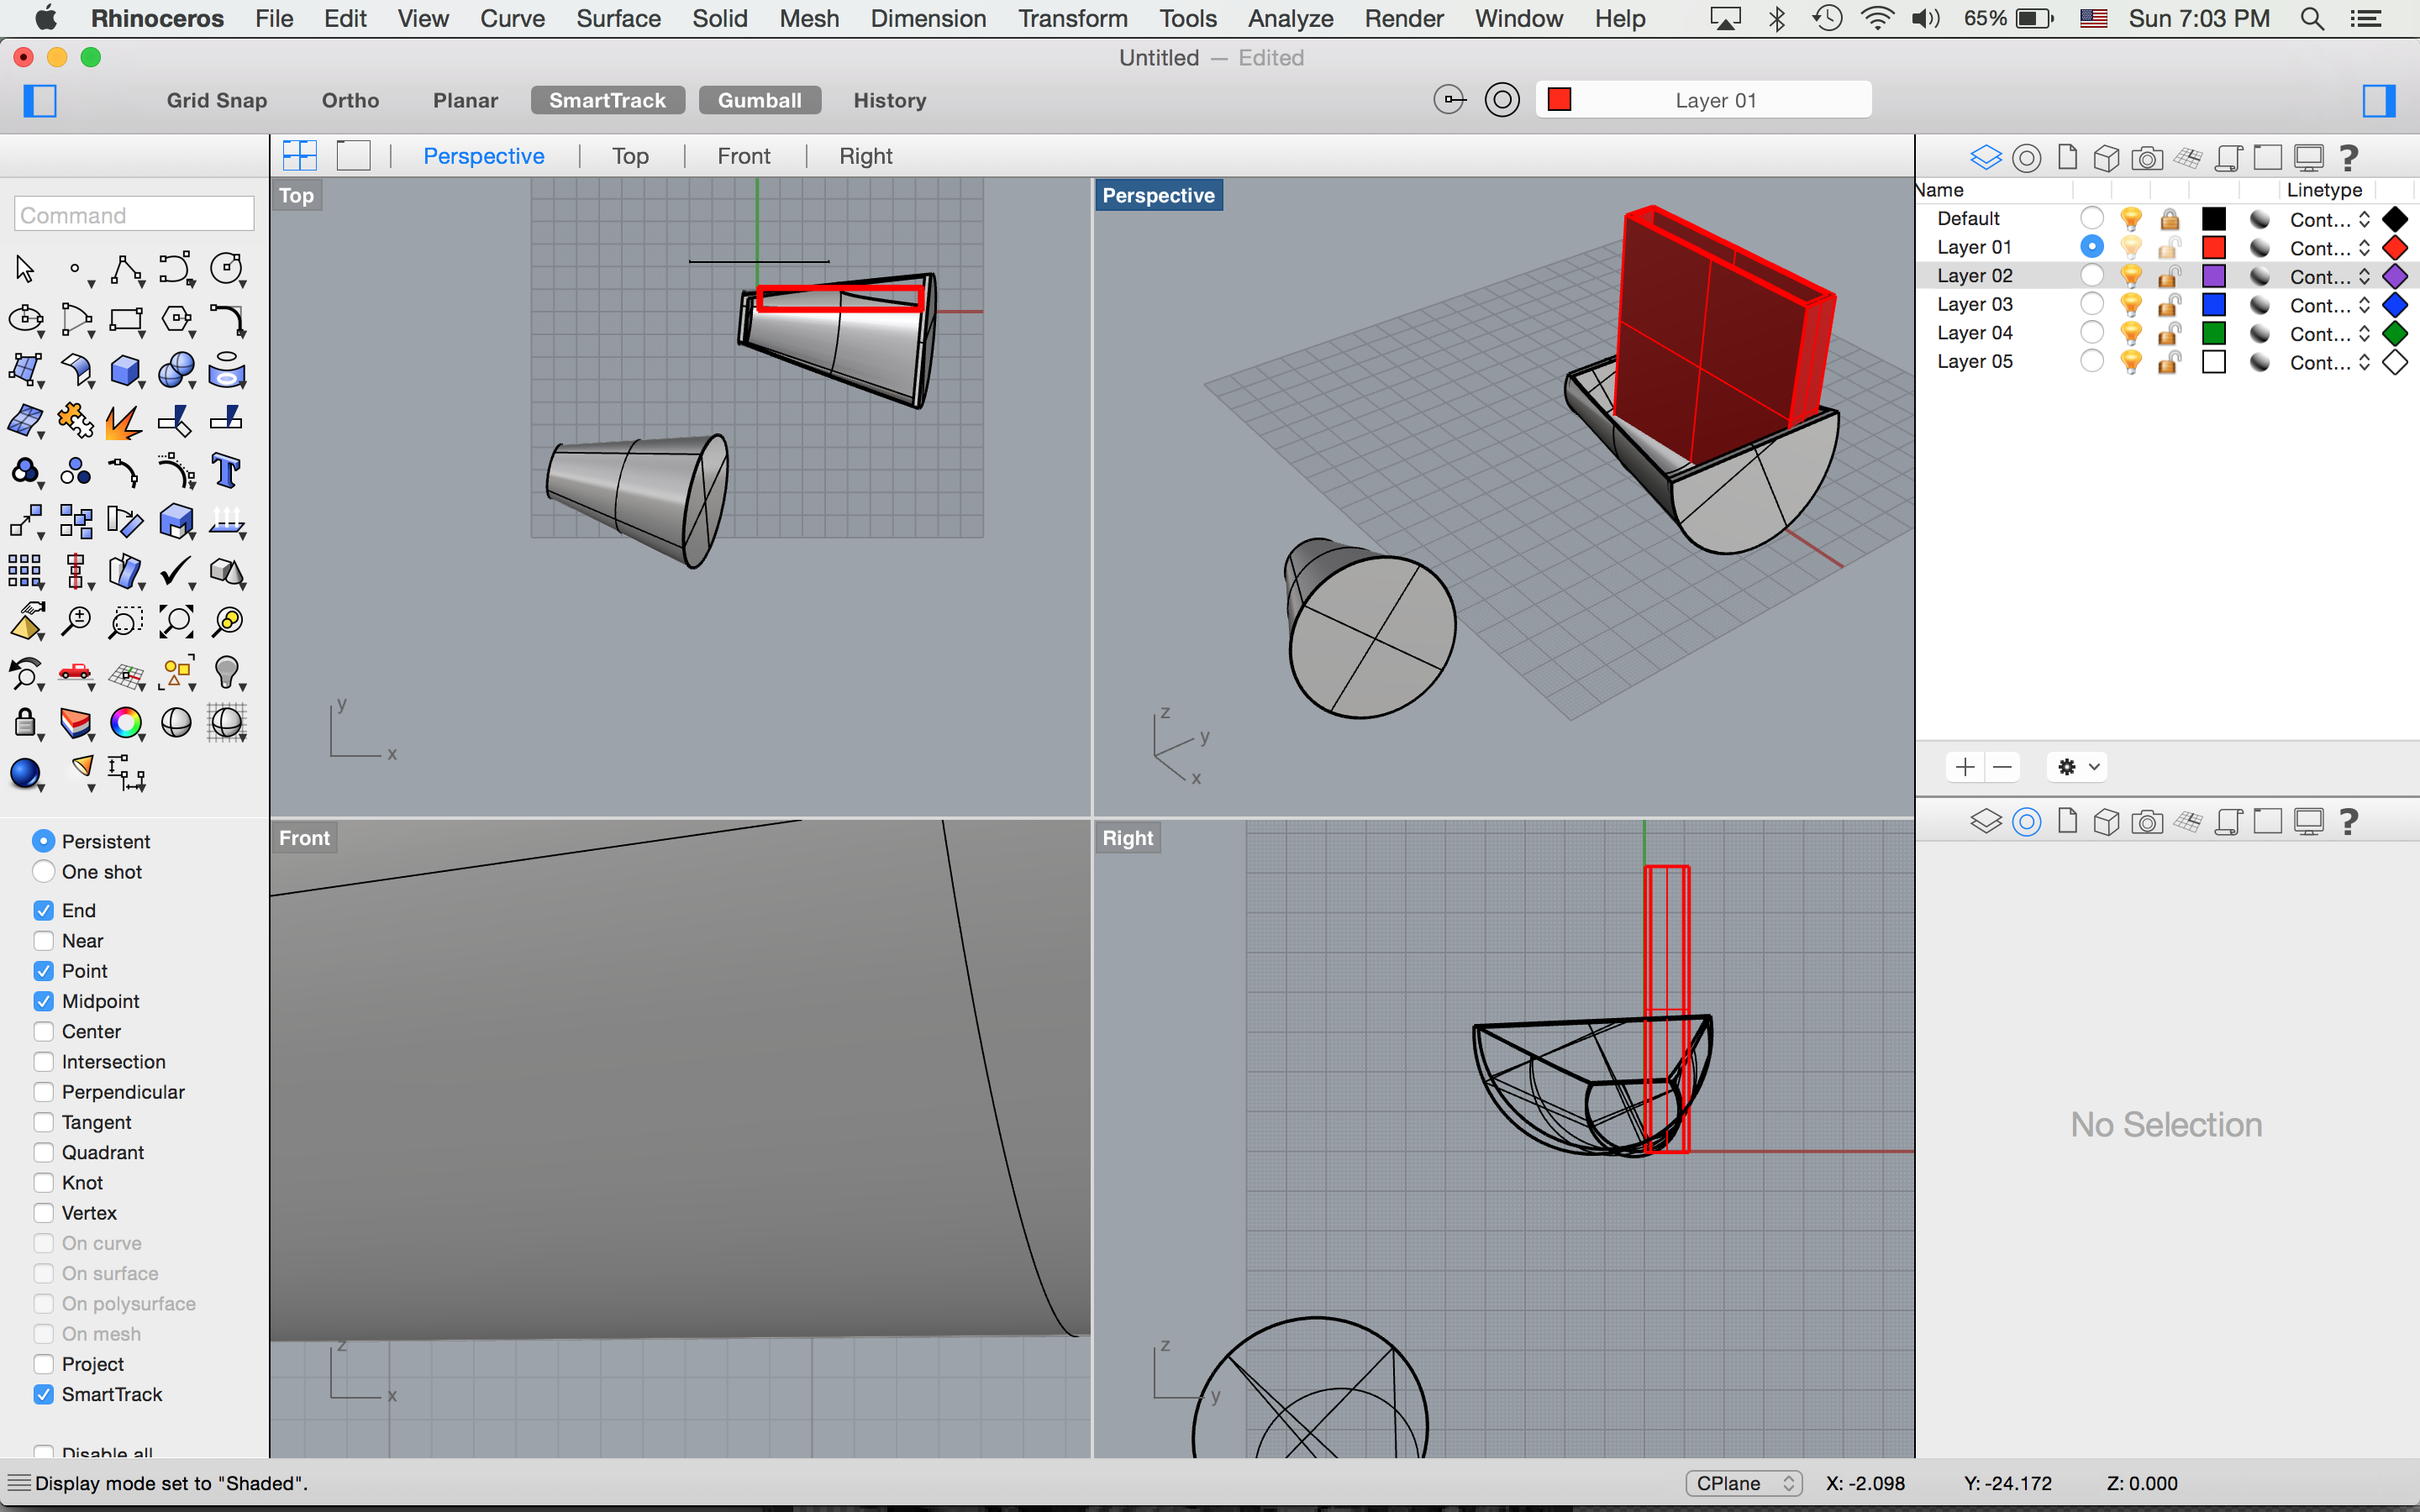The image size is (2420, 1512).
Task: Toggle the Ortho button
Action: point(350,100)
